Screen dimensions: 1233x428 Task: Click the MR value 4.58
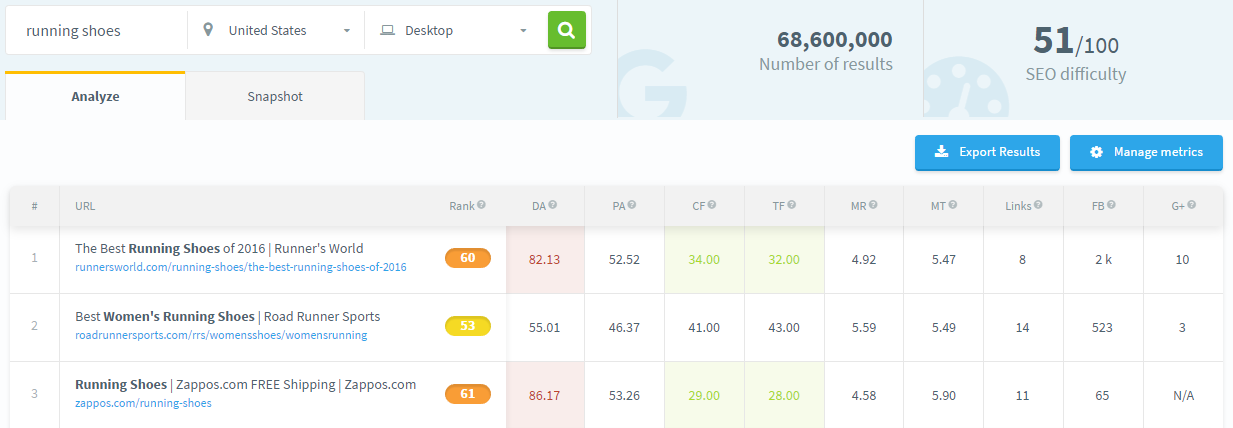[864, 395]
